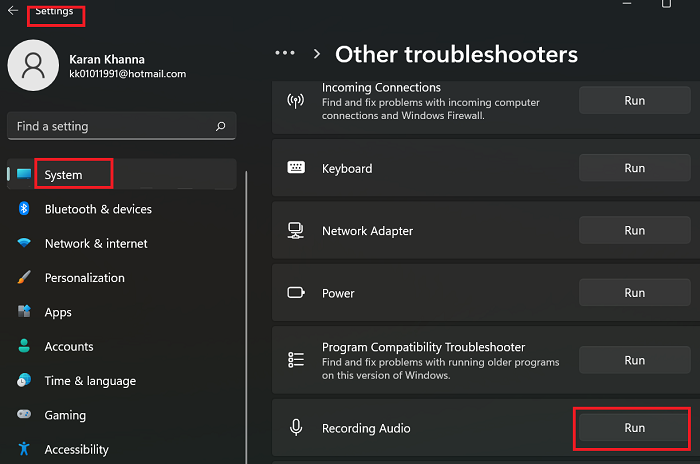This screenshot has width=700, height=464.
Task: Expand the breadcrumb ellipsis menu
Action: pyautogui.click(x=285, y=53)
